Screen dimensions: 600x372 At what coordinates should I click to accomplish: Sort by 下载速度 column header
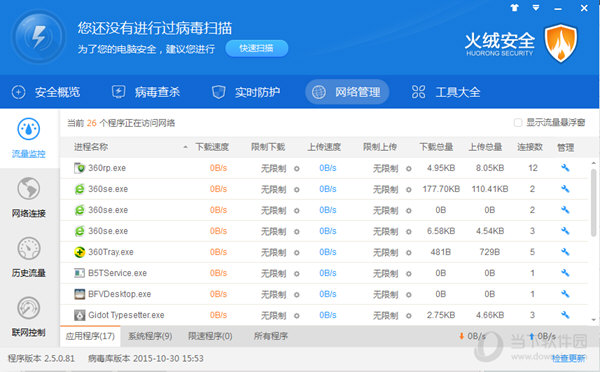pyautogui.click(x=212, y=147)
